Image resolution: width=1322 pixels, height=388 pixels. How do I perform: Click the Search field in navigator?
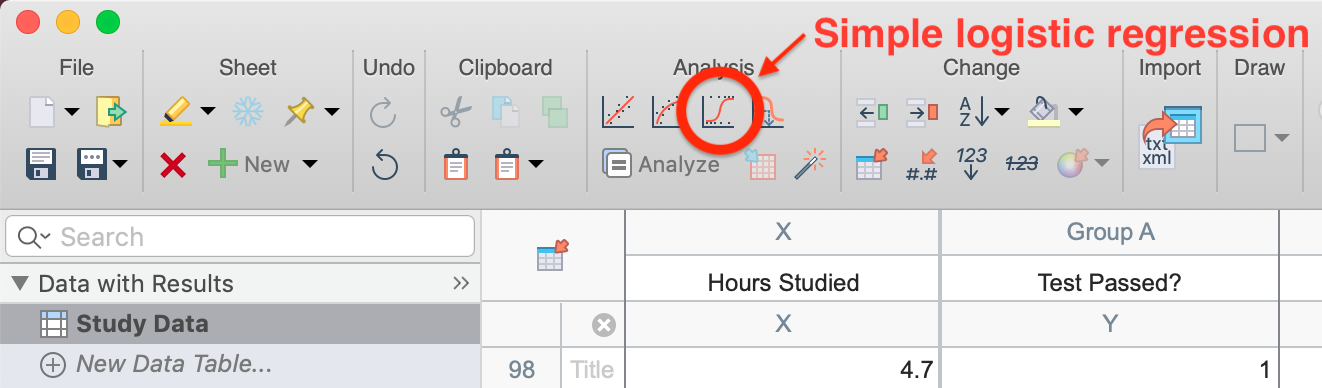pos(240,237)
